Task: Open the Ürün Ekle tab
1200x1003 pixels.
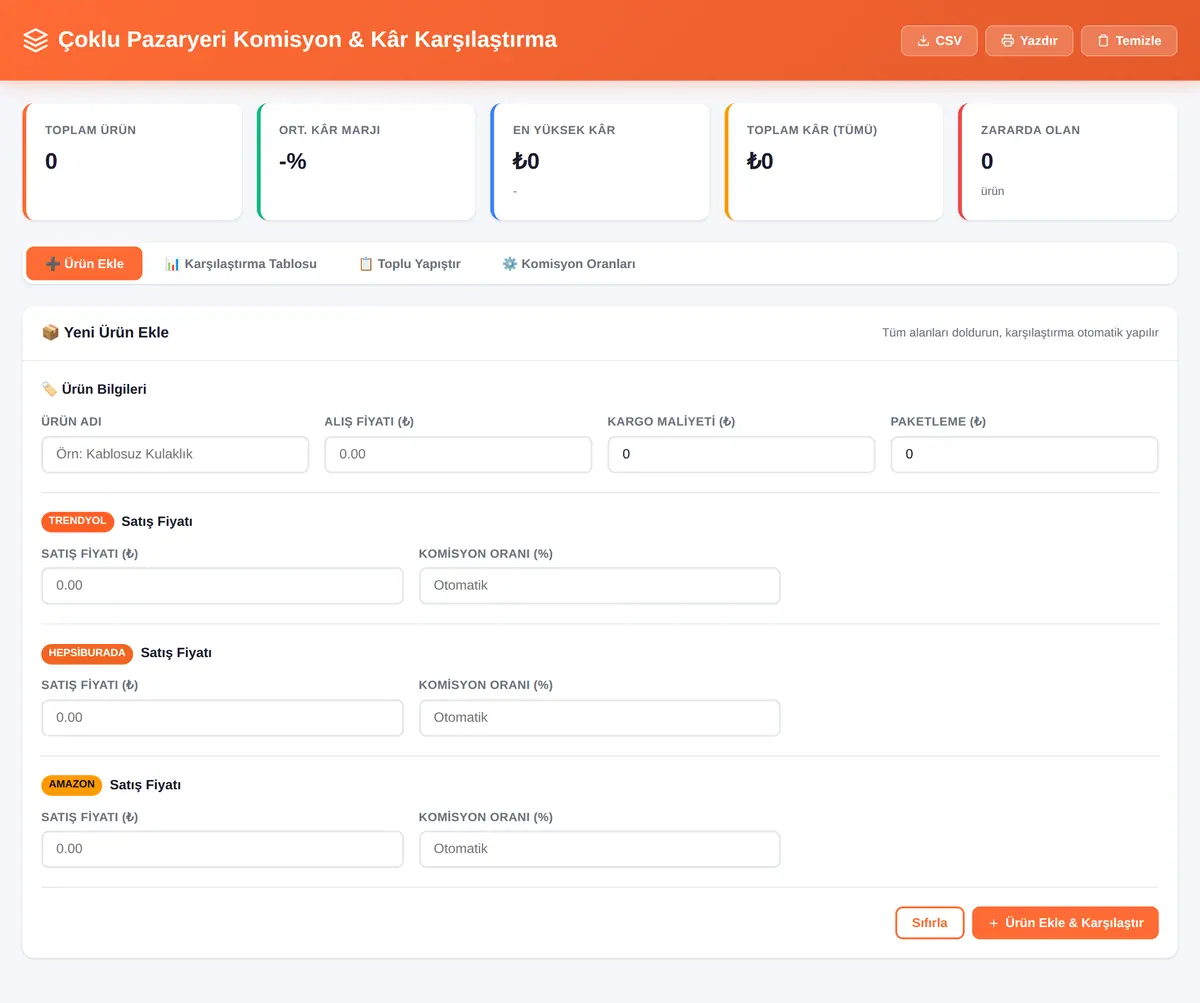Action: [x=84, y=264]
